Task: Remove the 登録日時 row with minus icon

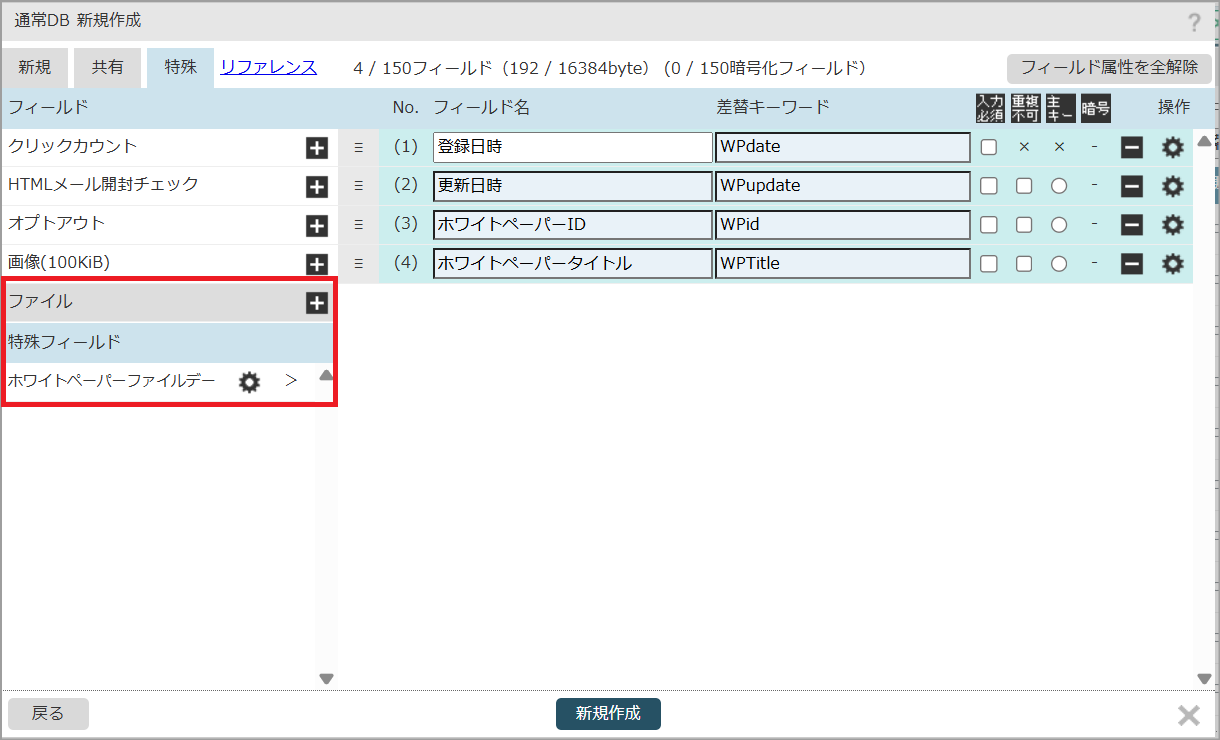Action: coord(1132,148)
